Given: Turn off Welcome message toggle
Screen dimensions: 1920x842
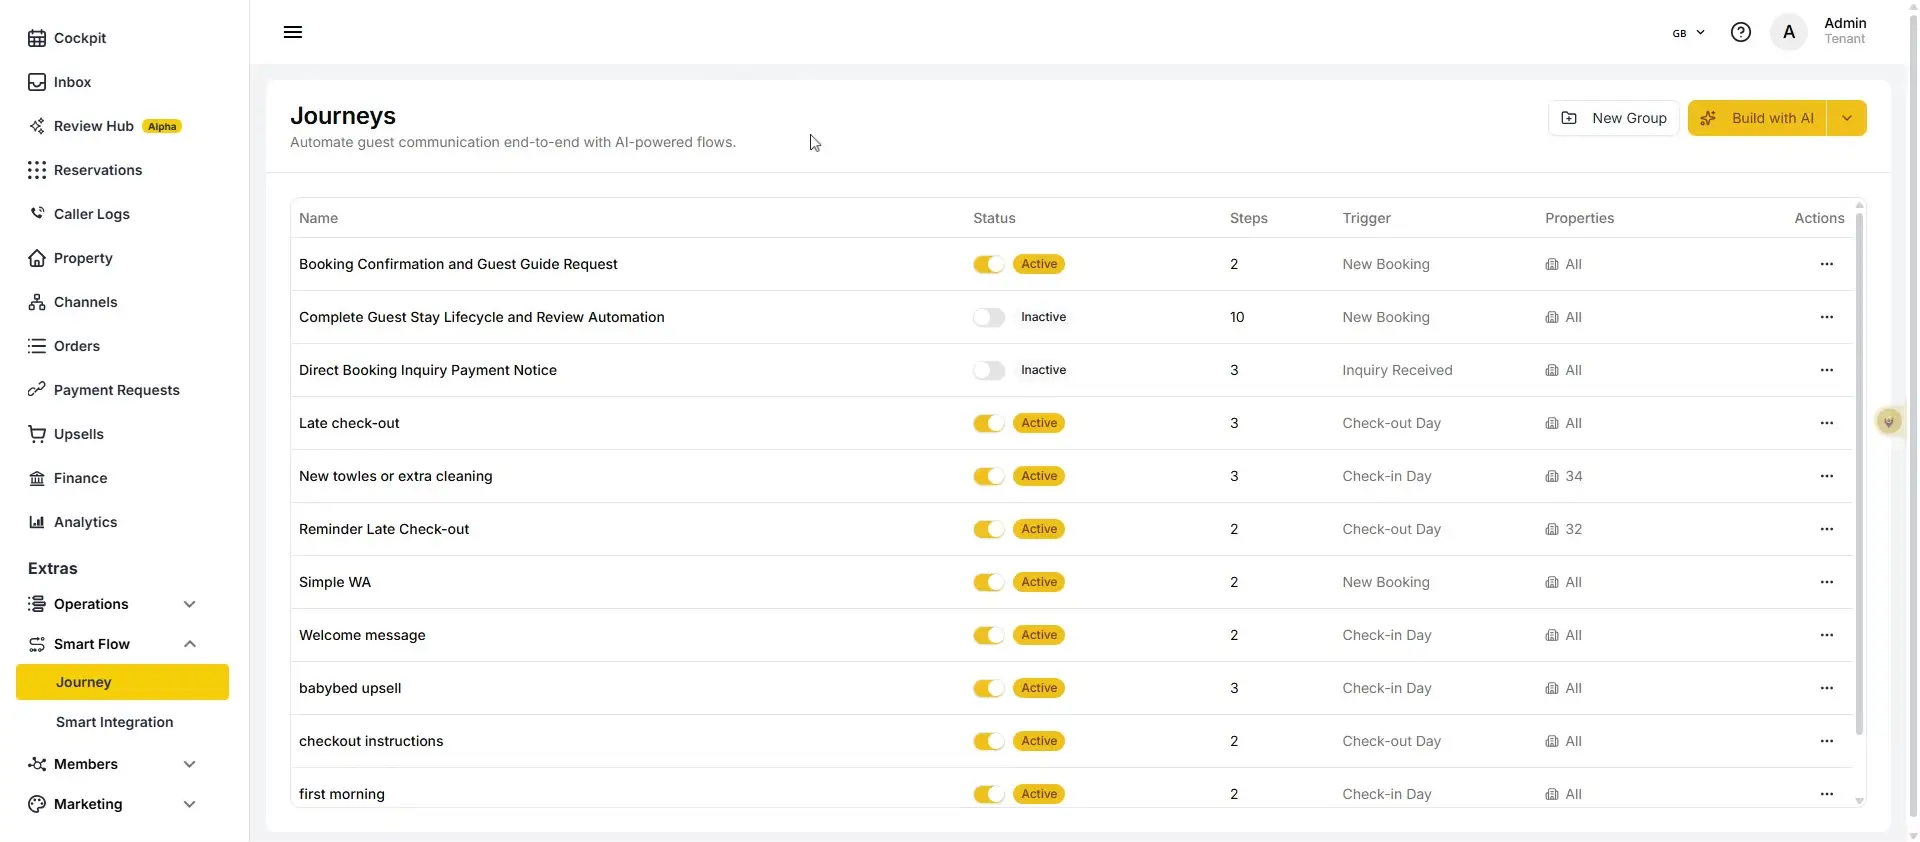Looking at the screenshot, I should click(x=989, y=635).
